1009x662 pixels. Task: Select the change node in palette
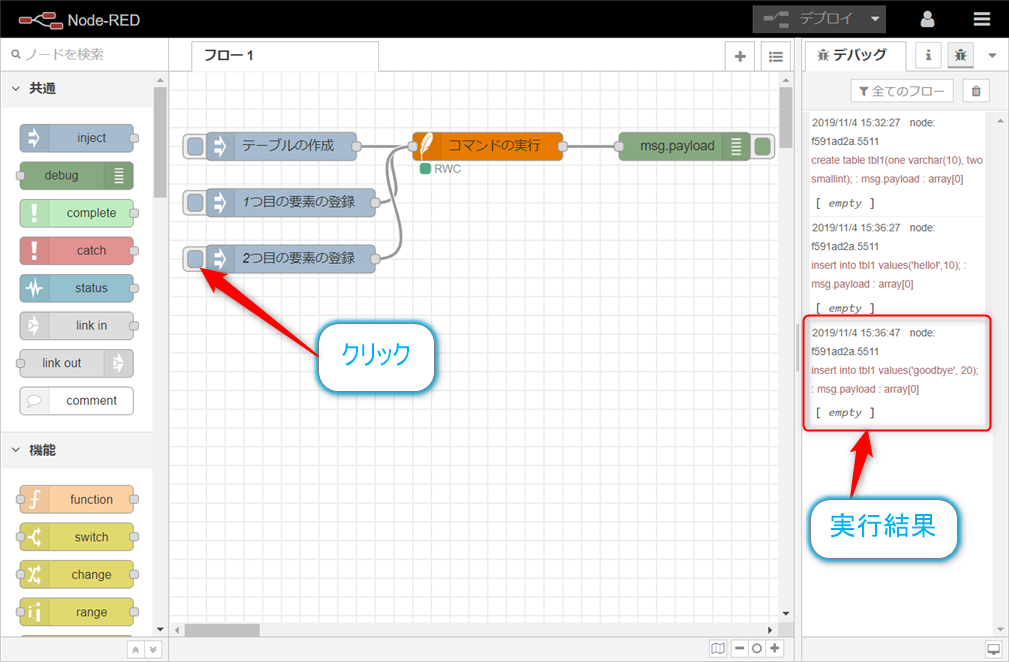point(77,575)
